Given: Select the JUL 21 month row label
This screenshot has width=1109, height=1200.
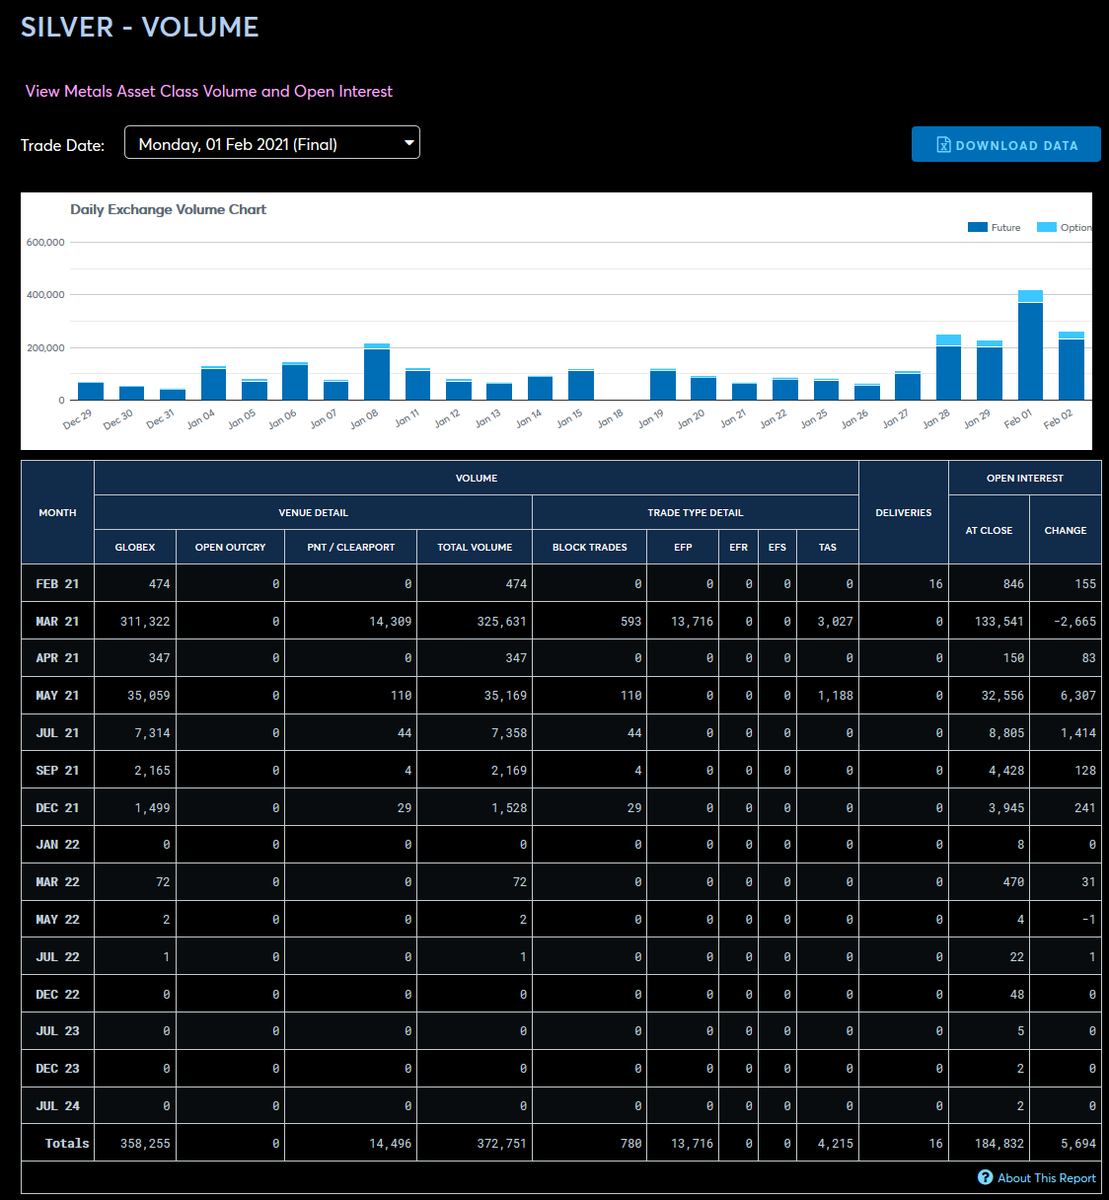Looking at the screenshot, I should 57,733.
